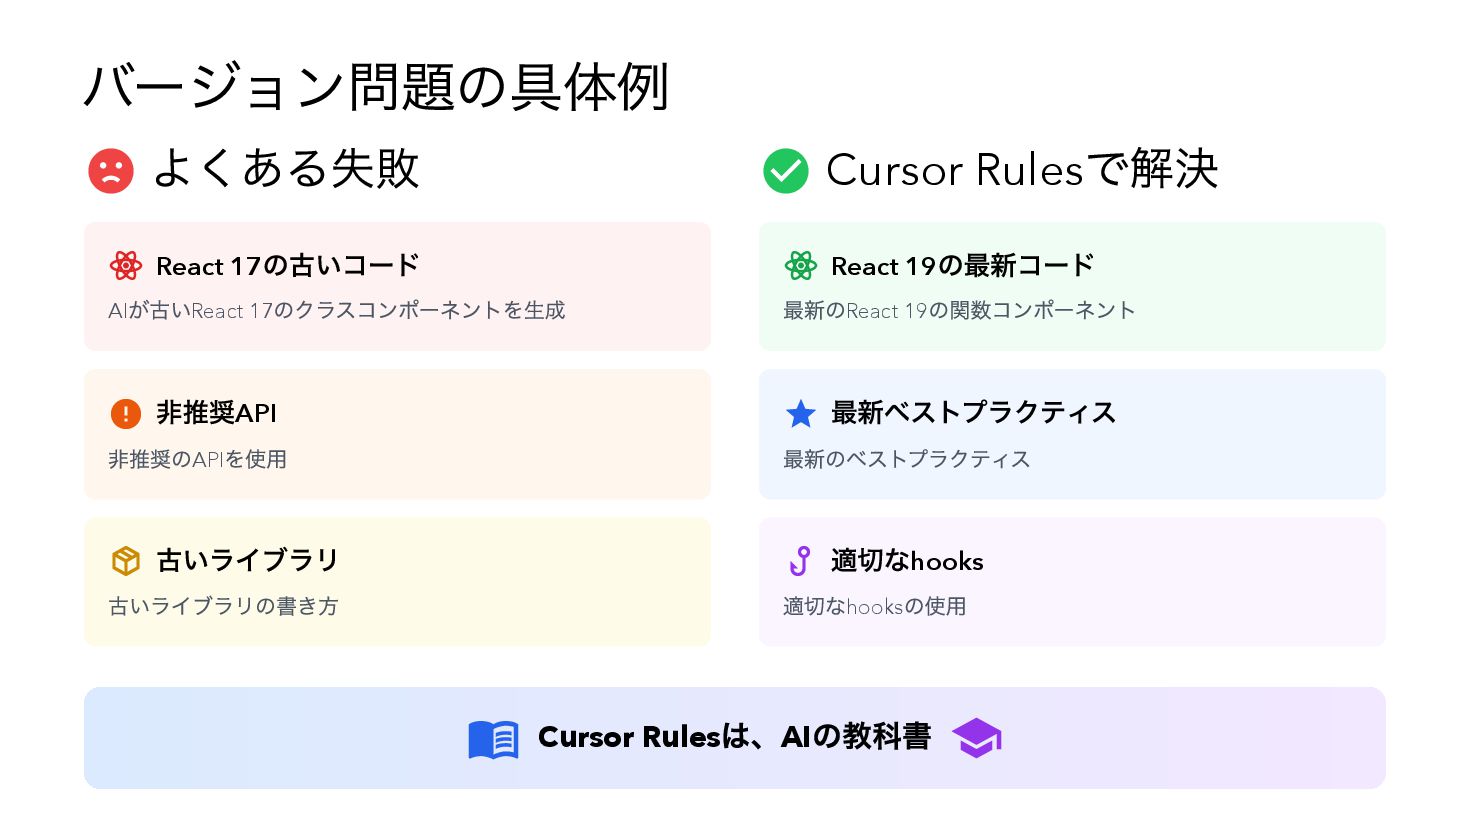Click the orange exclamation warning icon
The height and width of the screenshot is (828, 1470).
[x=126, y=413]
